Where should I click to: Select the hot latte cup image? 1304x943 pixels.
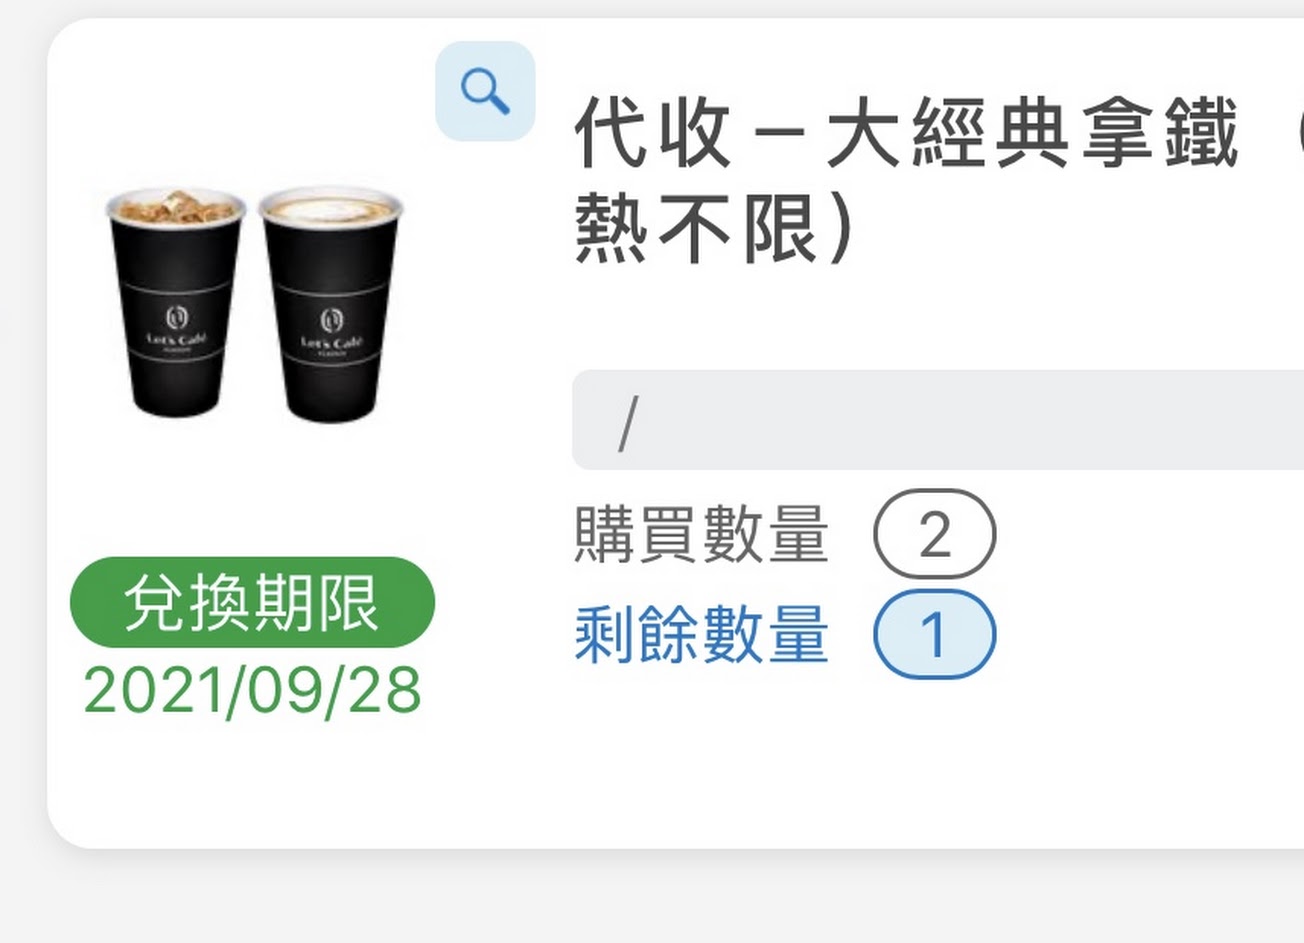coord(331,303)
